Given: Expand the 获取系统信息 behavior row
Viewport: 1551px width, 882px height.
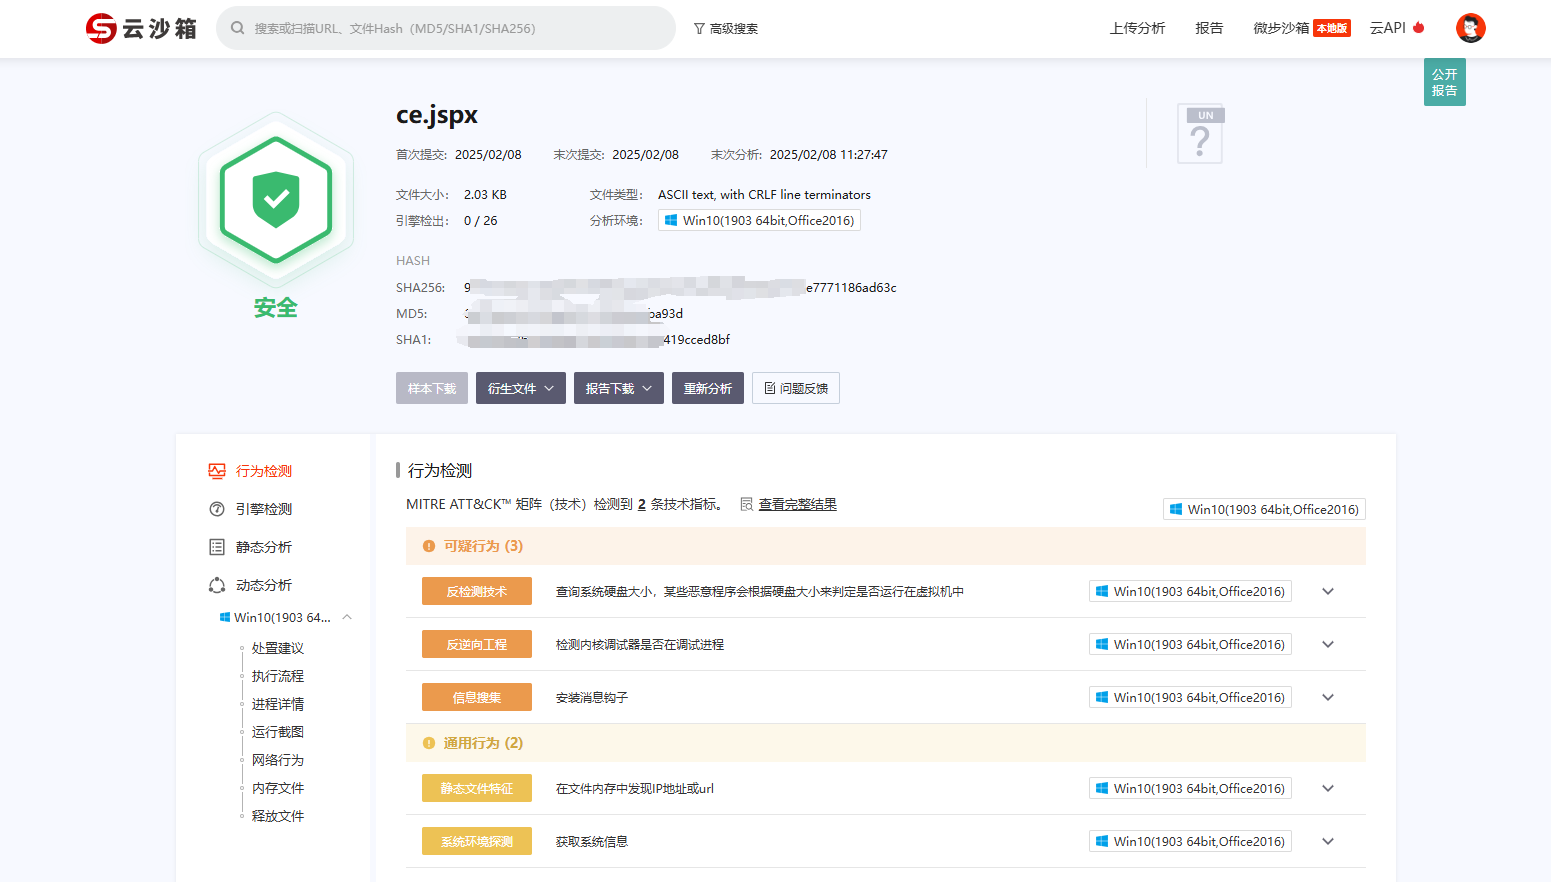Looking at the screenshot, I should (x=1328, y=841).
